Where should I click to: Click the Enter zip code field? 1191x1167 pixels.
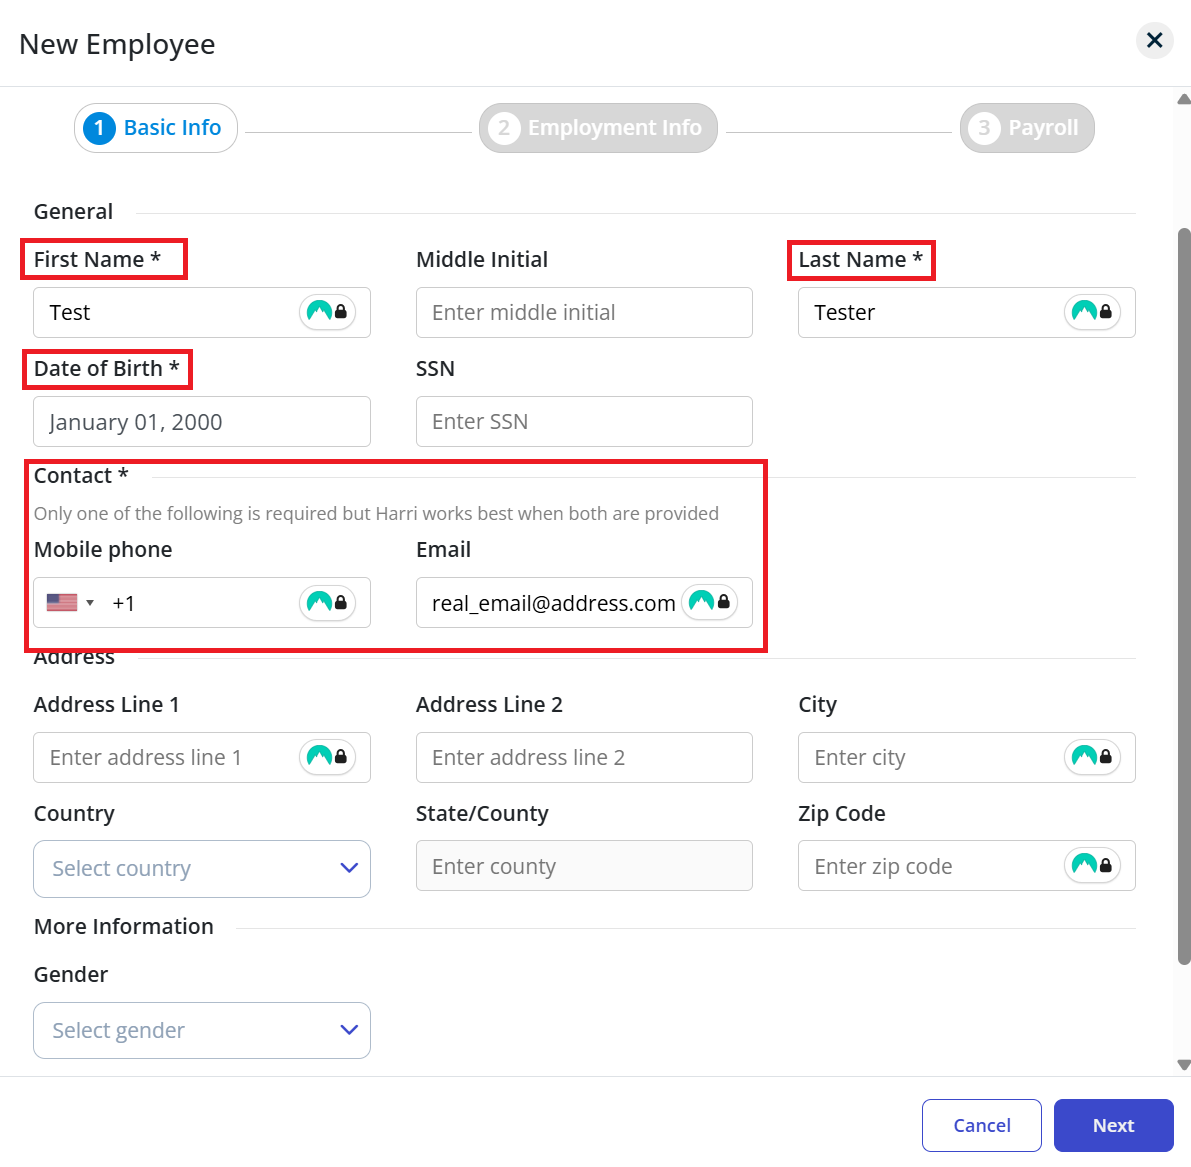[967, 865]
